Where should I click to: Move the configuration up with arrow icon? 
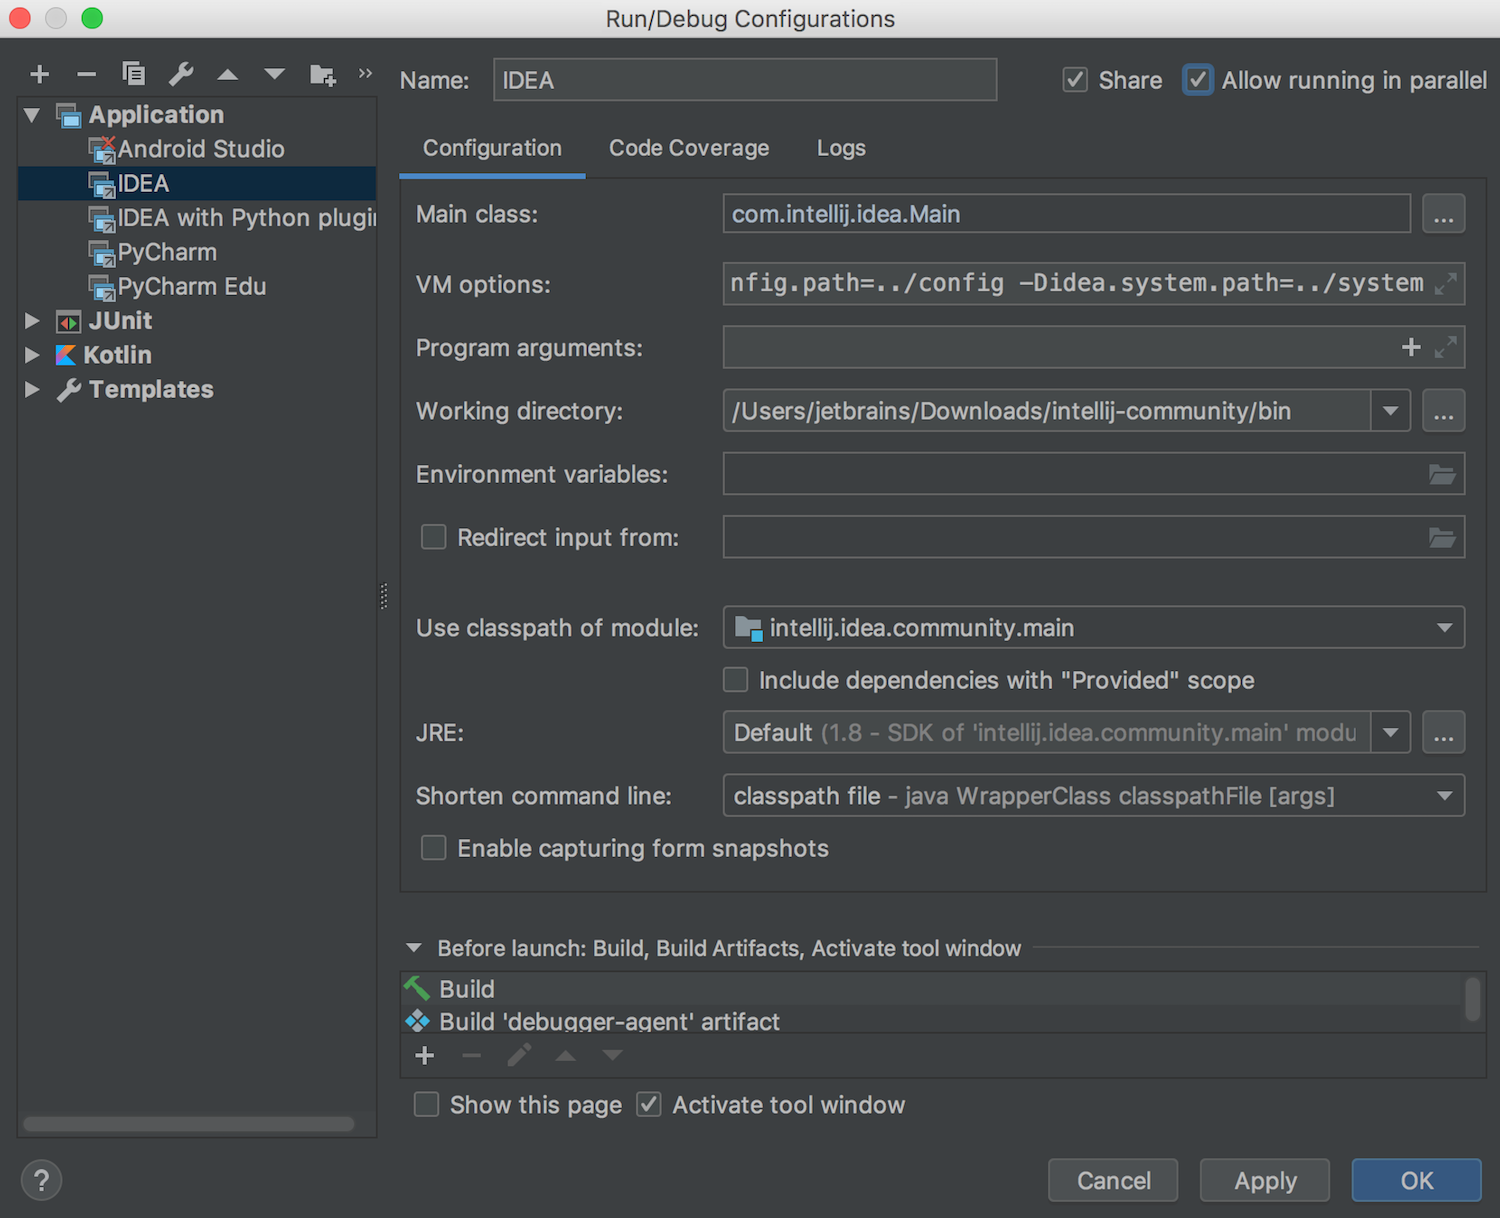228,74
